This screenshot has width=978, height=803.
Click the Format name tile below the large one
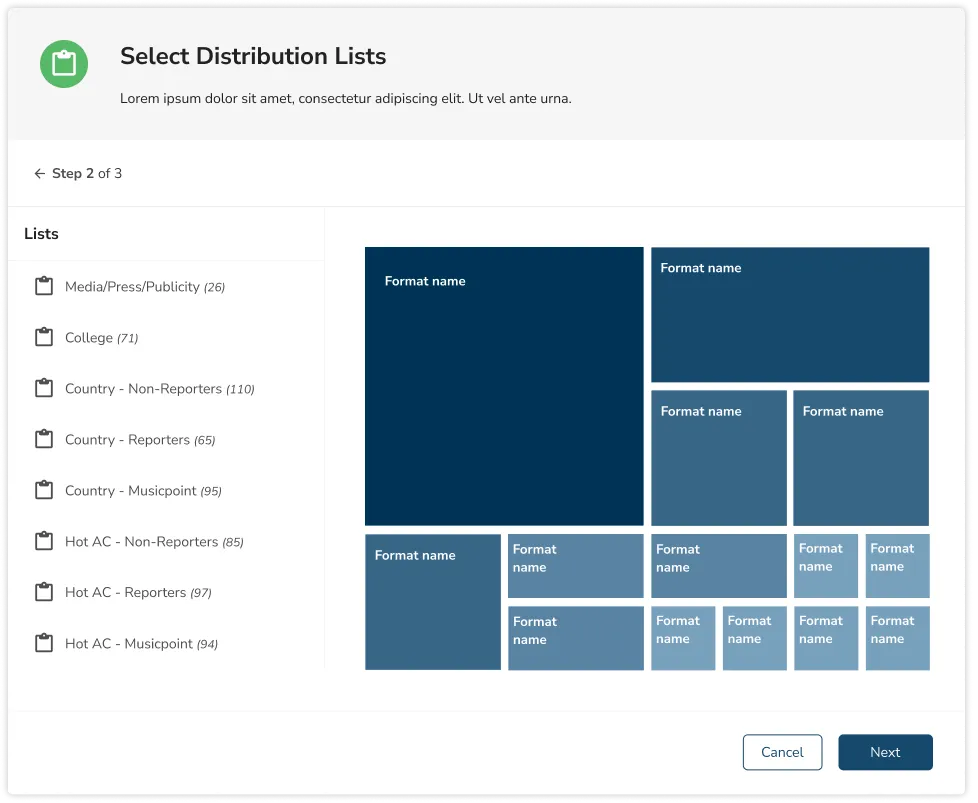(x=433, y=600)
